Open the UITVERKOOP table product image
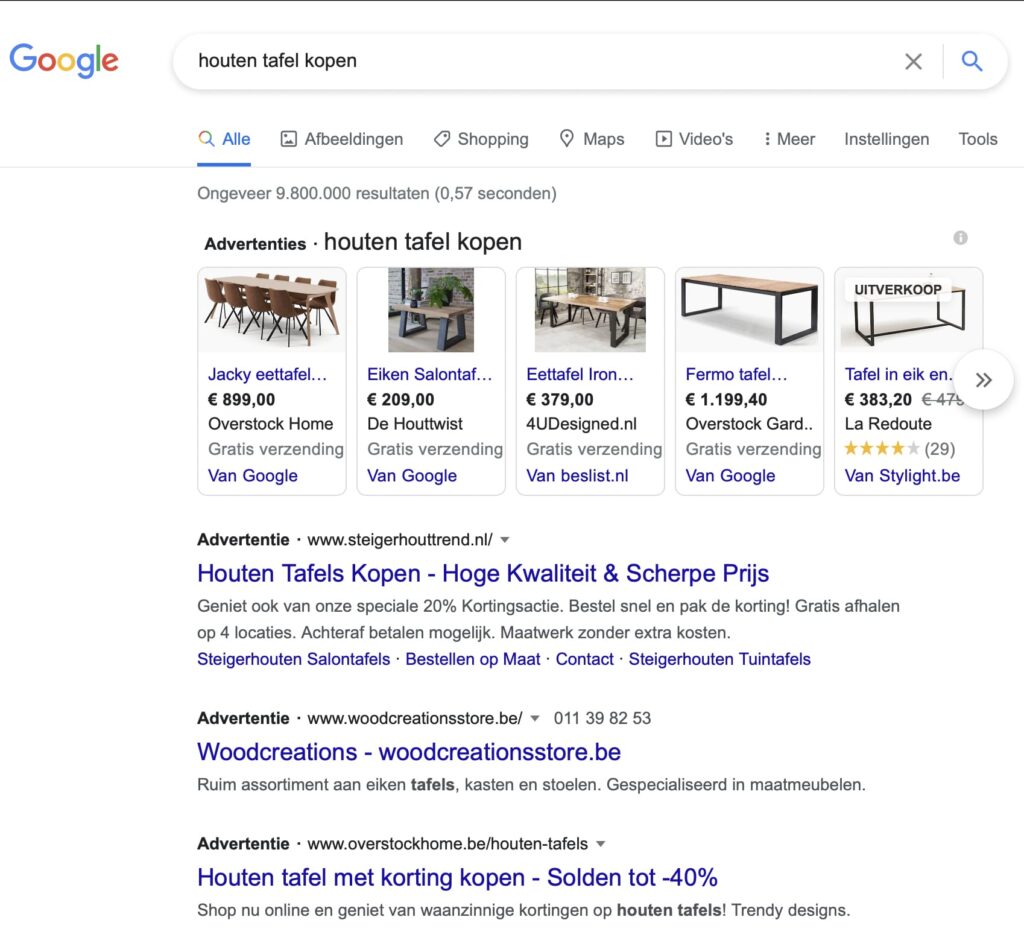Screen dimensions: 1024x946 click(908, 310)
